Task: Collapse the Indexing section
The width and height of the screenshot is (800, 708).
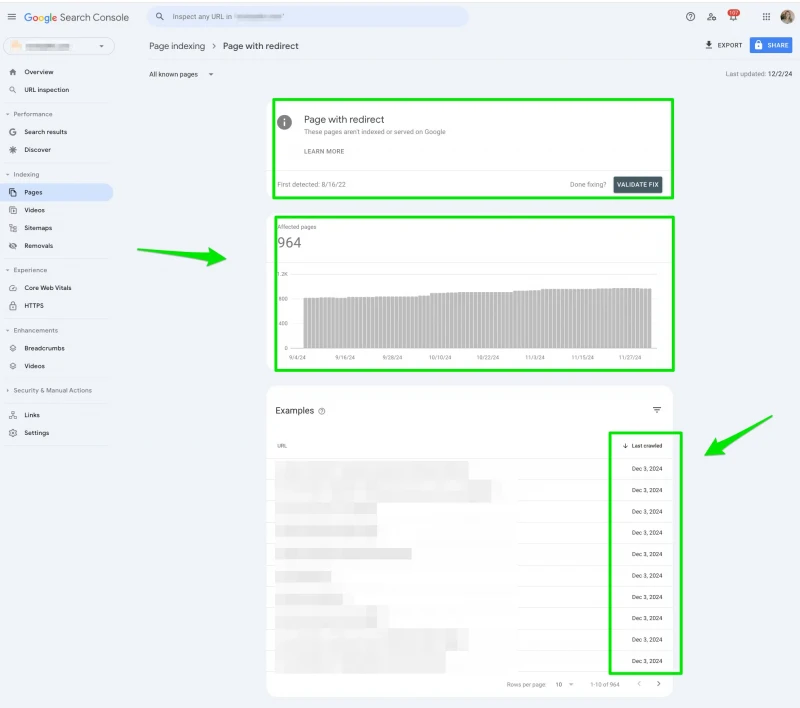Action: [x=8, y=174]
